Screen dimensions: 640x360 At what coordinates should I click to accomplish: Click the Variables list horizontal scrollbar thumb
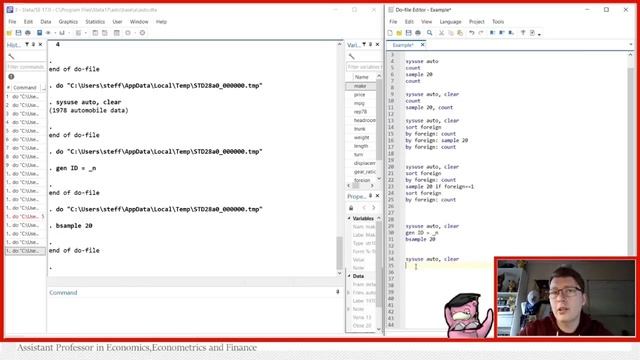pos(356,185)
